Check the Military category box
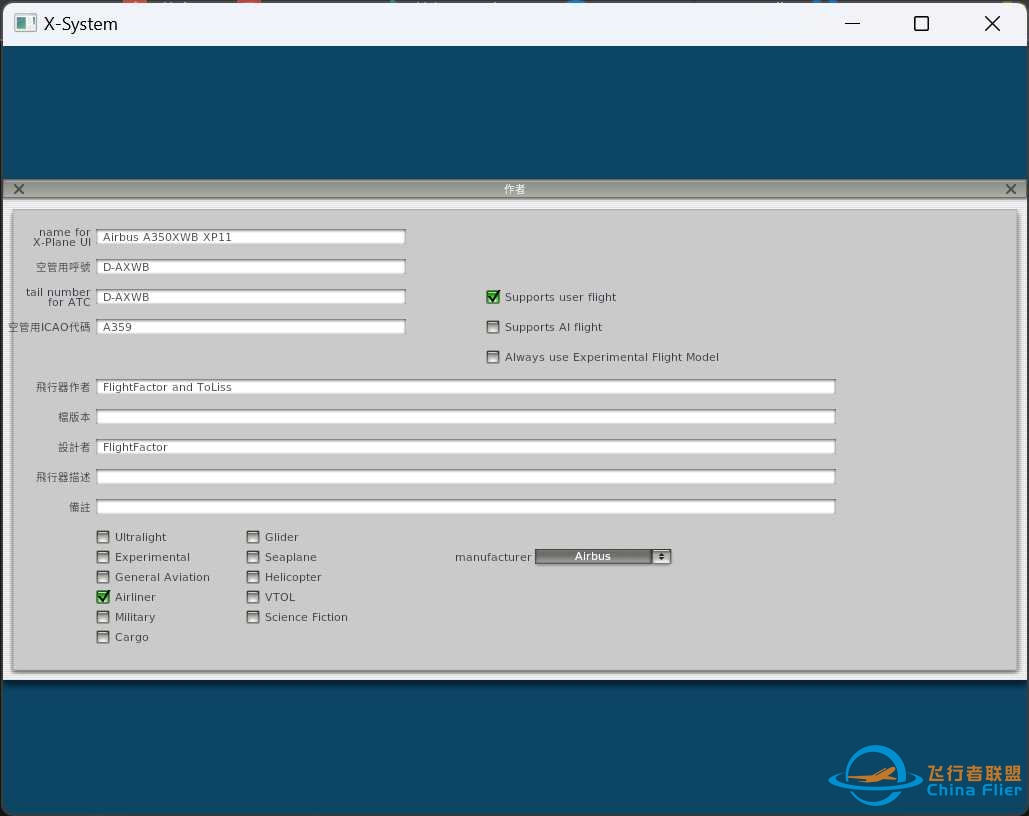 (x=103, y=617)
